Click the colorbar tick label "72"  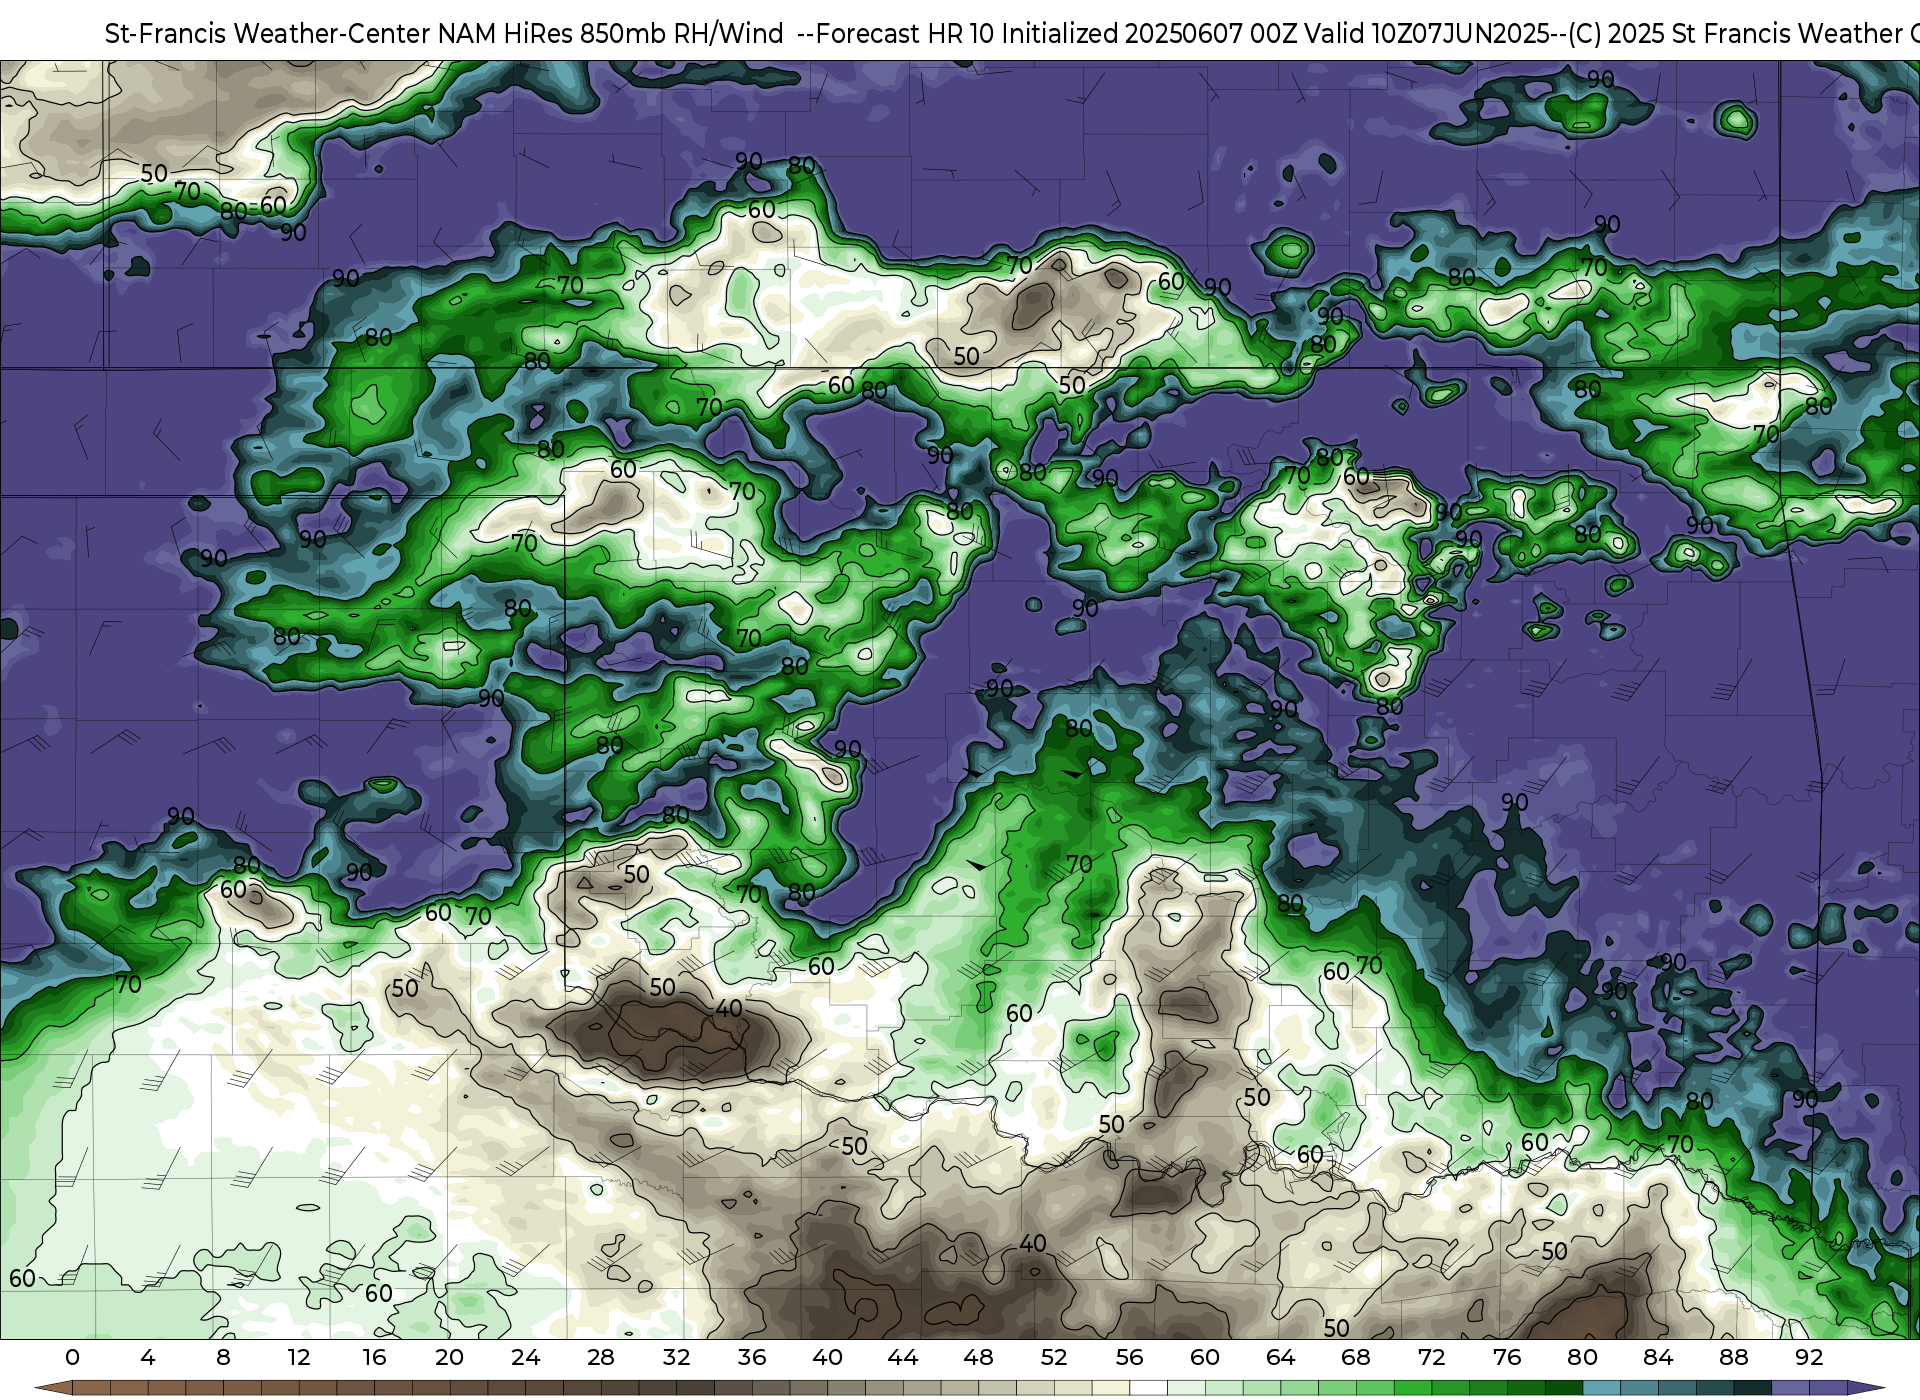pyautogui.click(x=1431, y=1357)
